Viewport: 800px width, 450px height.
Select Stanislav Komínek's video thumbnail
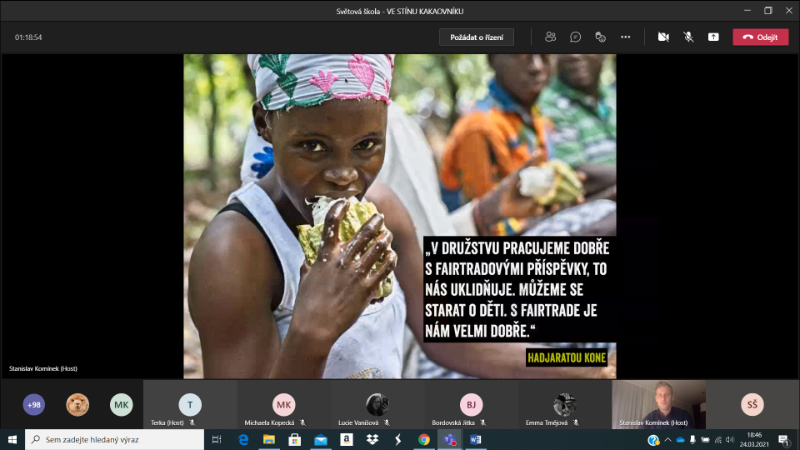pyautogui.click(x=659, y=404)
